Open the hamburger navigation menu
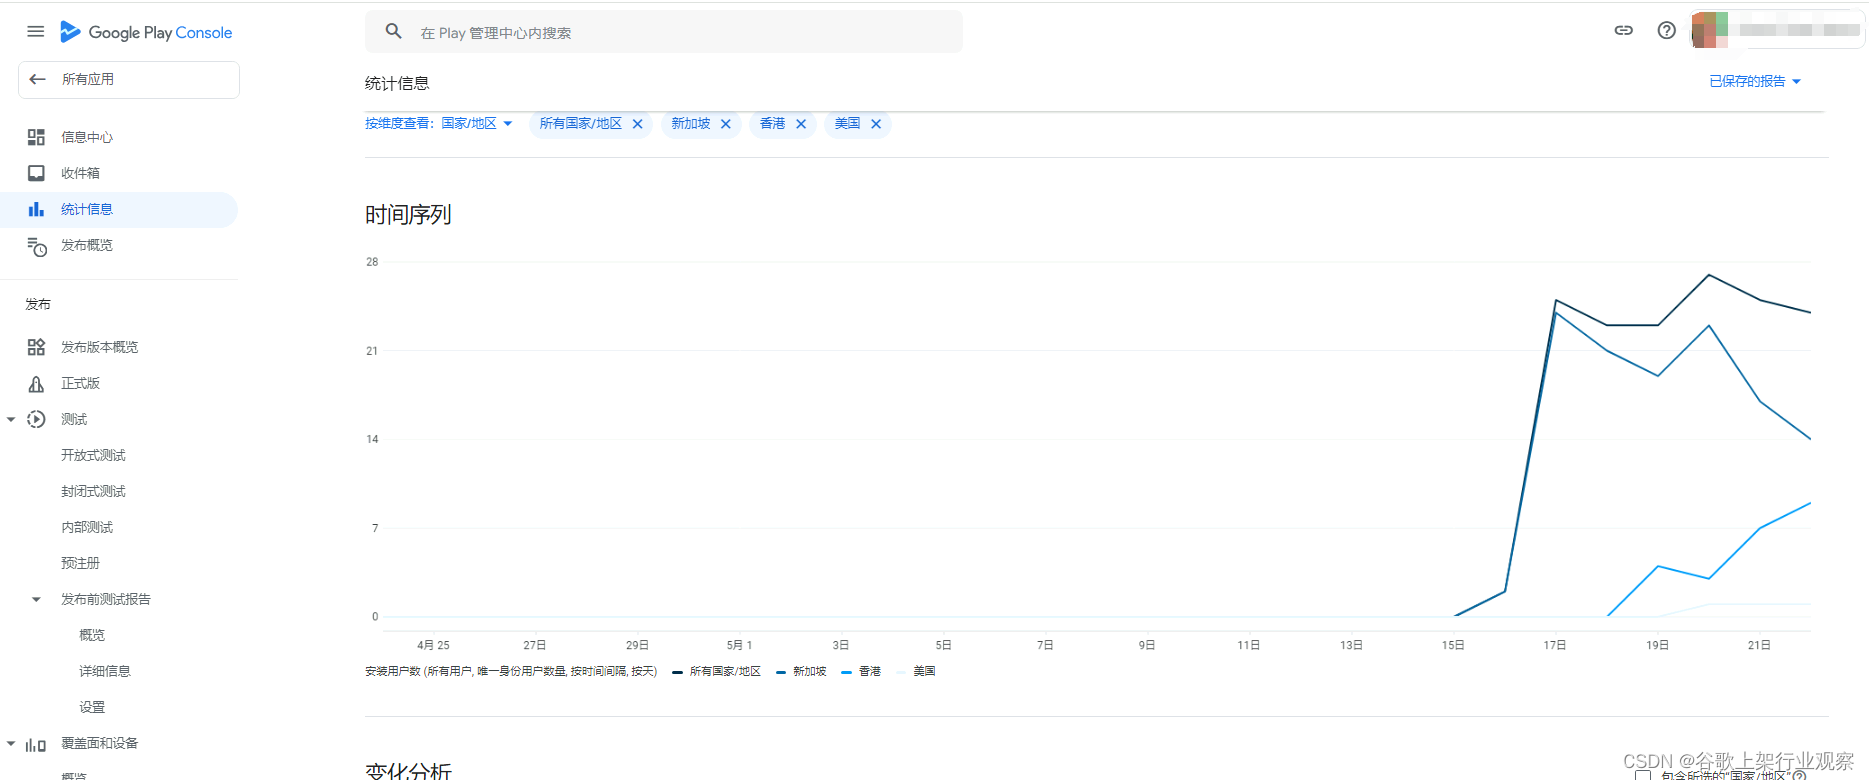This screenshot has height=780, width=1869. point(35,32)
